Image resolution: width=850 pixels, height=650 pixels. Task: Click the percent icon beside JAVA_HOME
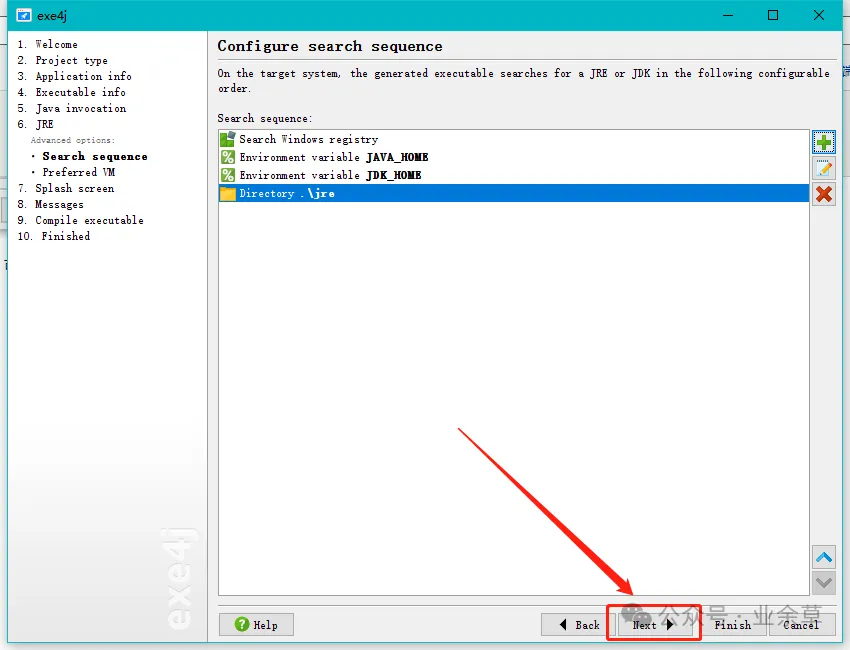[x=228, y=157]
